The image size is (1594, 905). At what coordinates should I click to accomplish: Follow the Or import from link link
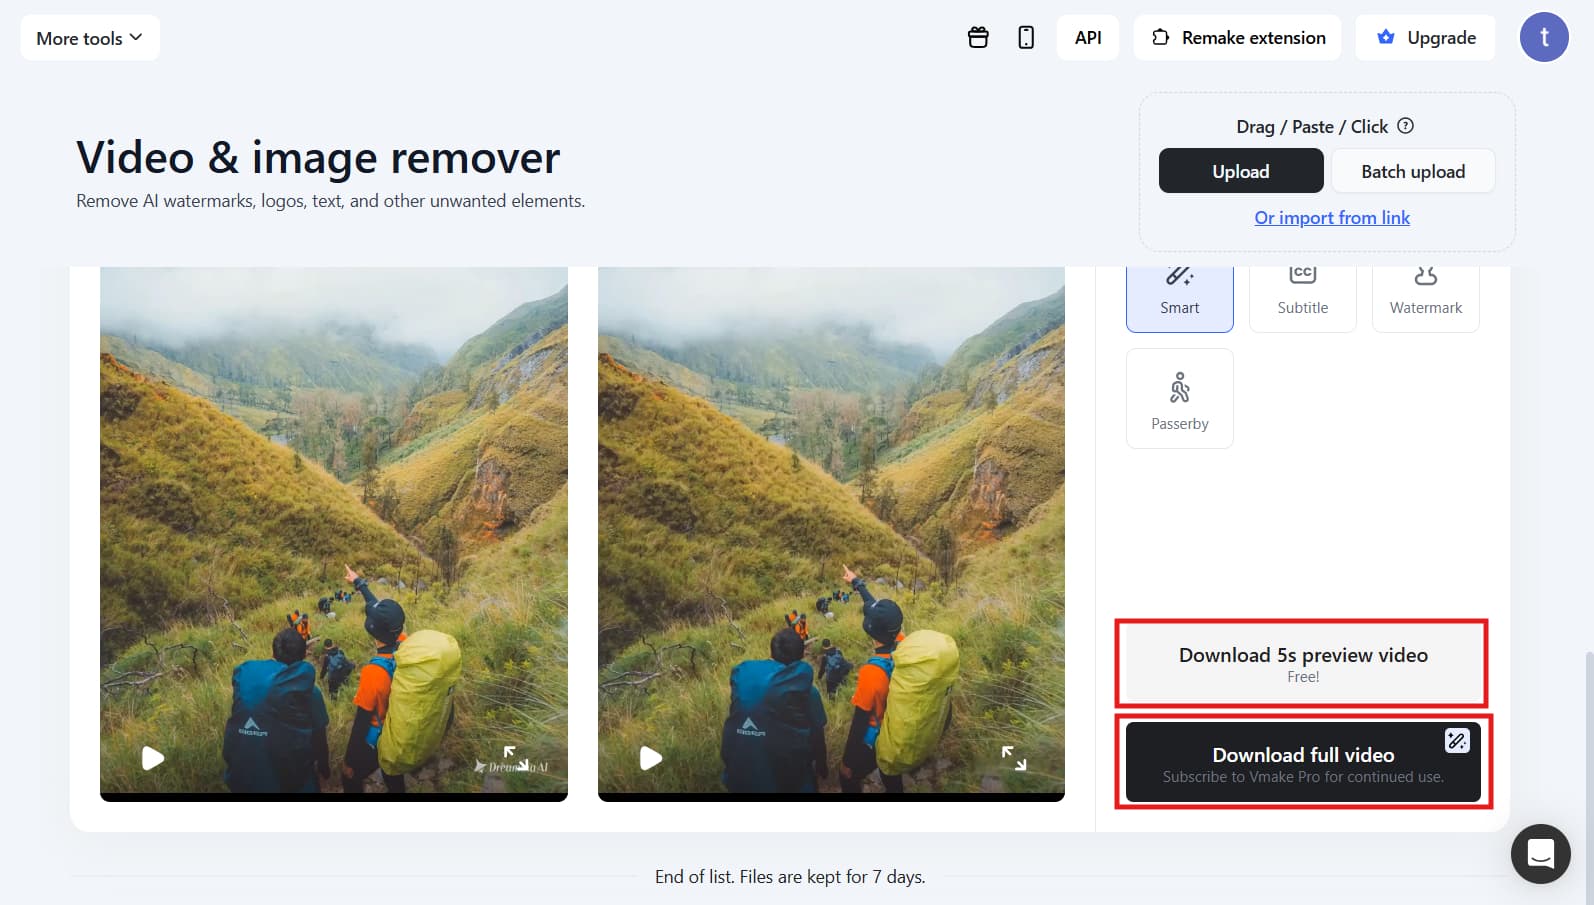[x=1332, y=218]
